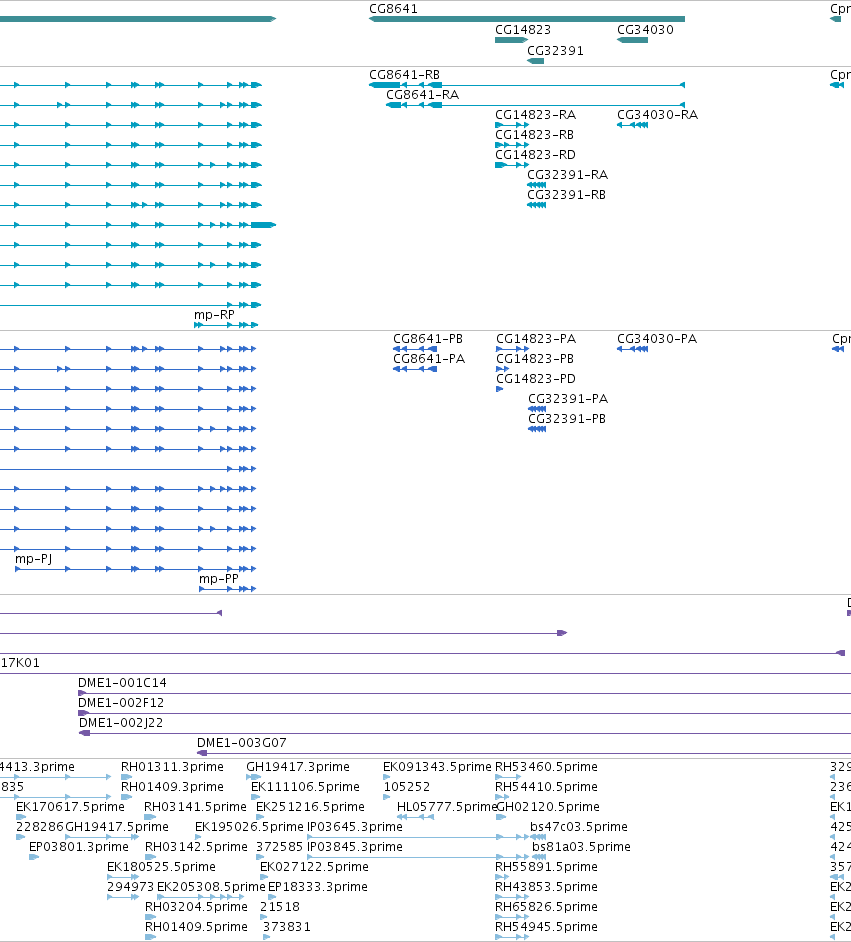Screen dimensions: 851x942
Task: Click EST GH19417.3prime
Action: pyautogui.click(x=298, y=767)
